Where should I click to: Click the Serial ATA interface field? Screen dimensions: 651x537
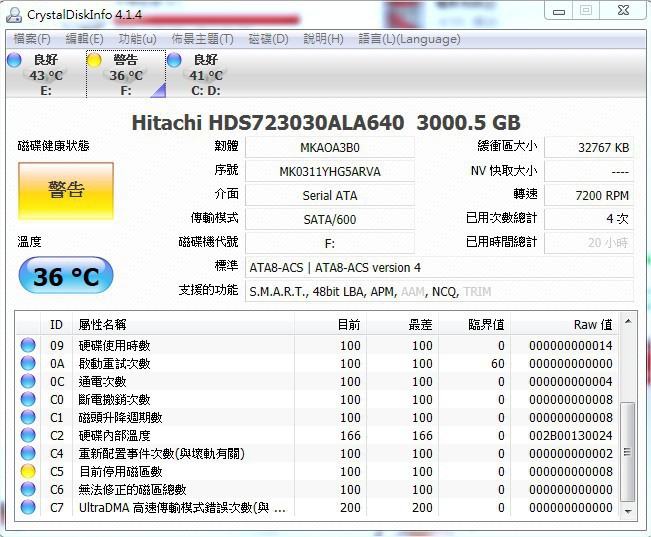click(330, 195)
